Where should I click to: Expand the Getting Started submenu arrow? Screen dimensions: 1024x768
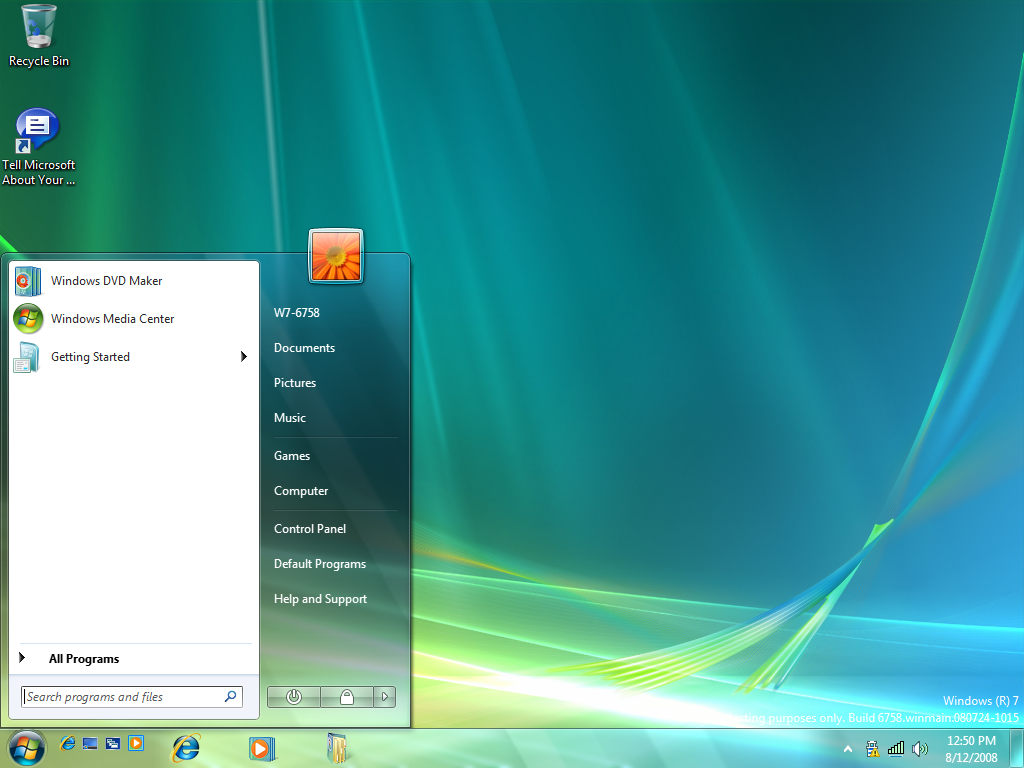click(243, 357)
